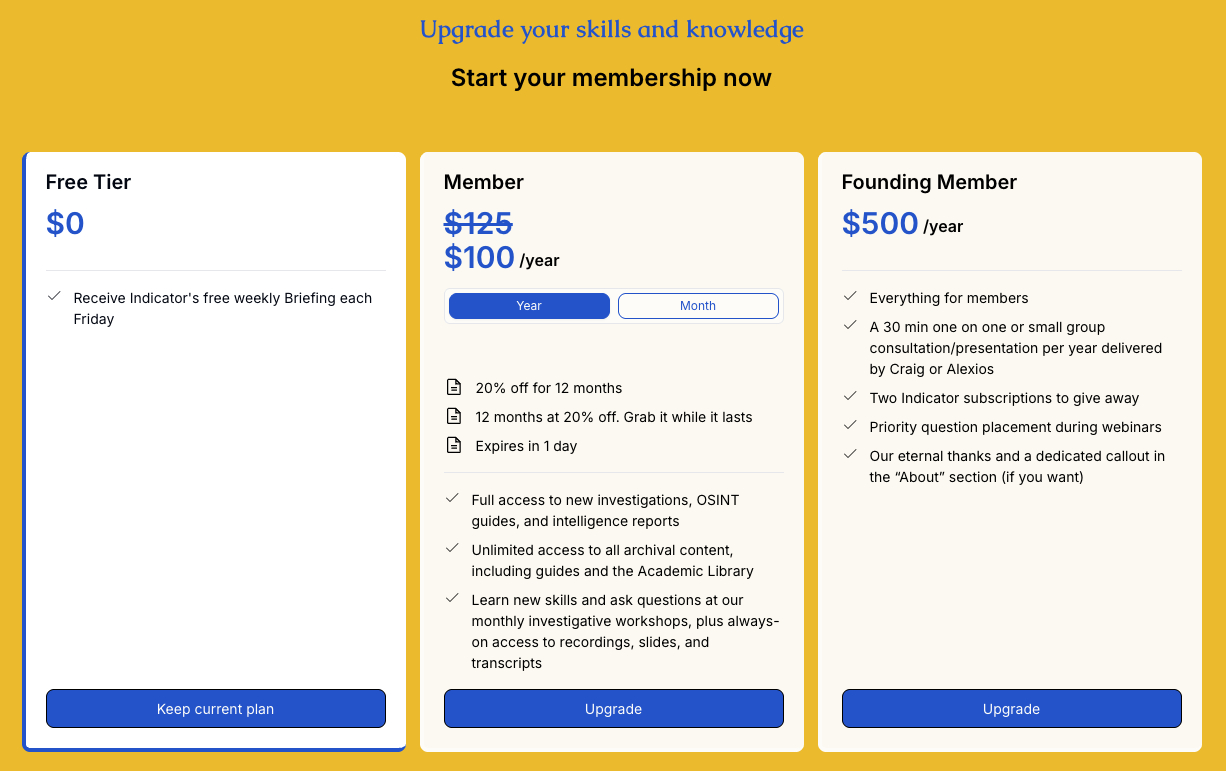Click the Free Tier plan heading
The width and height of the screenshot is (1226, 771).
tap(88, 182)
